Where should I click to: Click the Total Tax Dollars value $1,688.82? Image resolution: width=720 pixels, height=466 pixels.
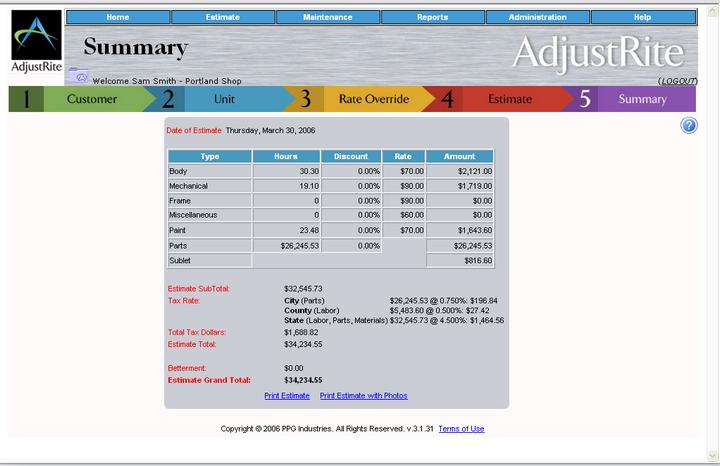coord(301,332)
